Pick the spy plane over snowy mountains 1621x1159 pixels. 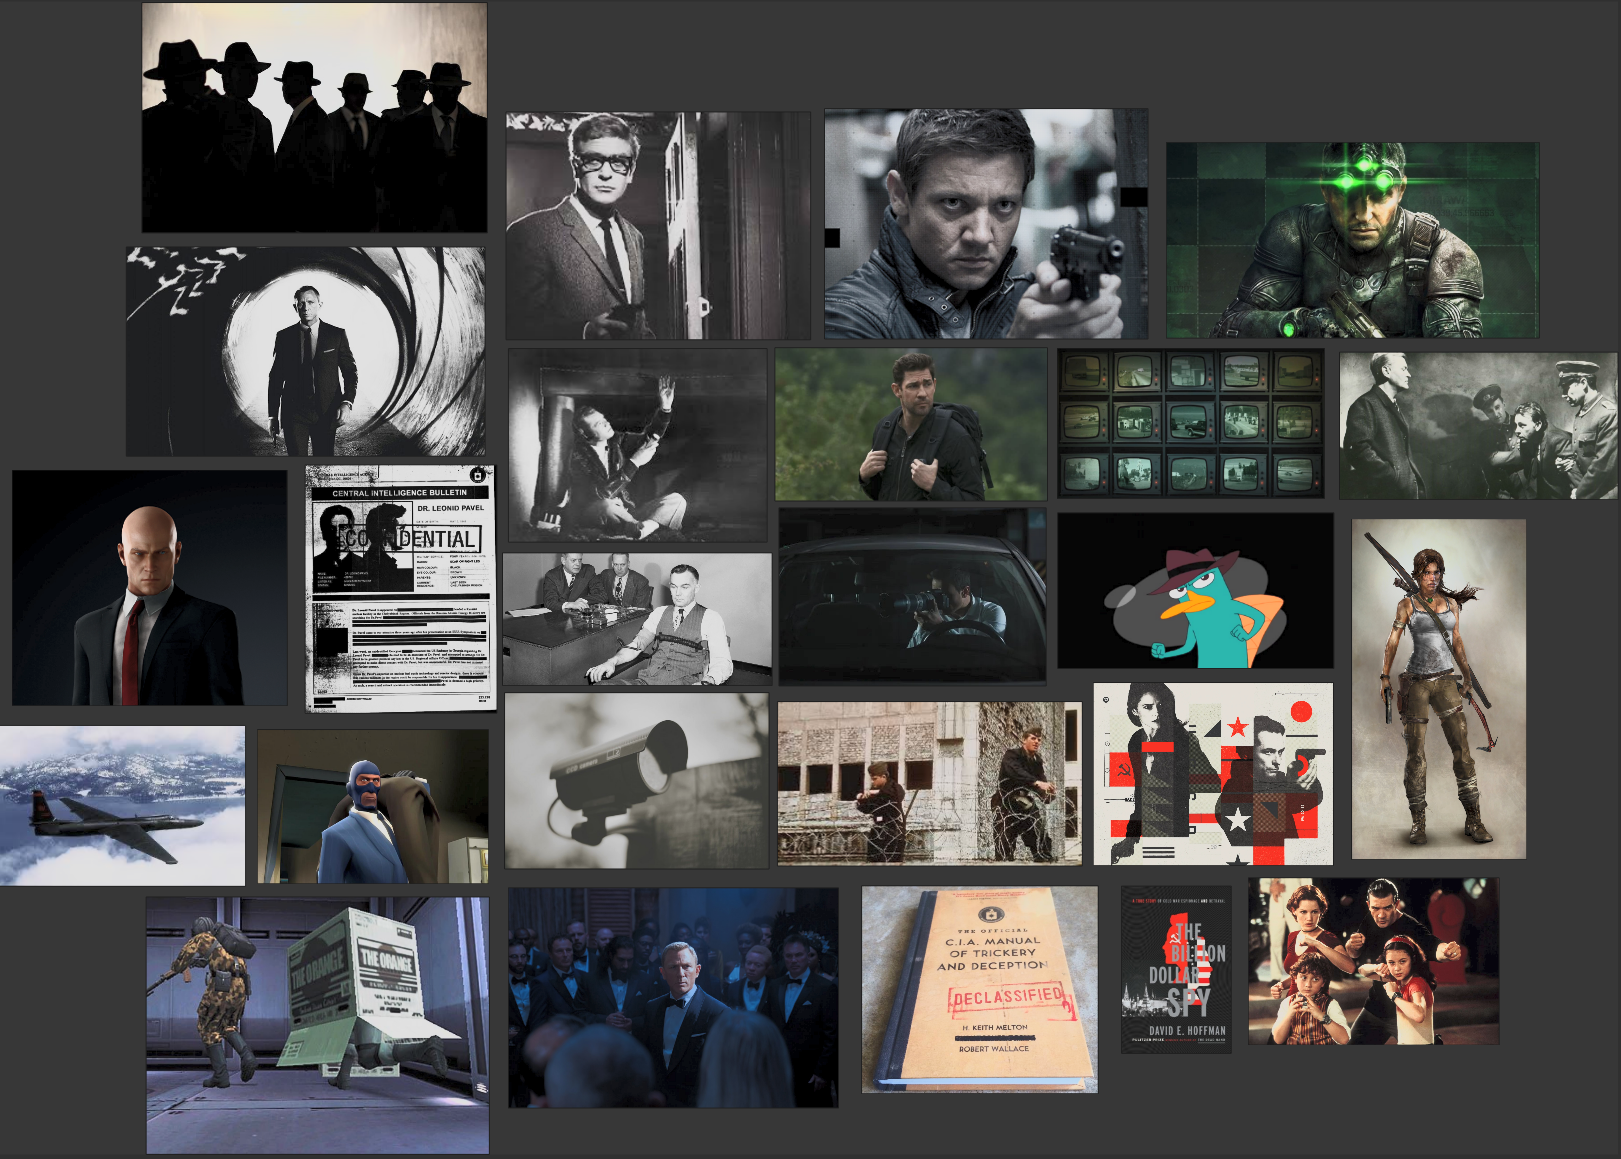click(122, 806)
